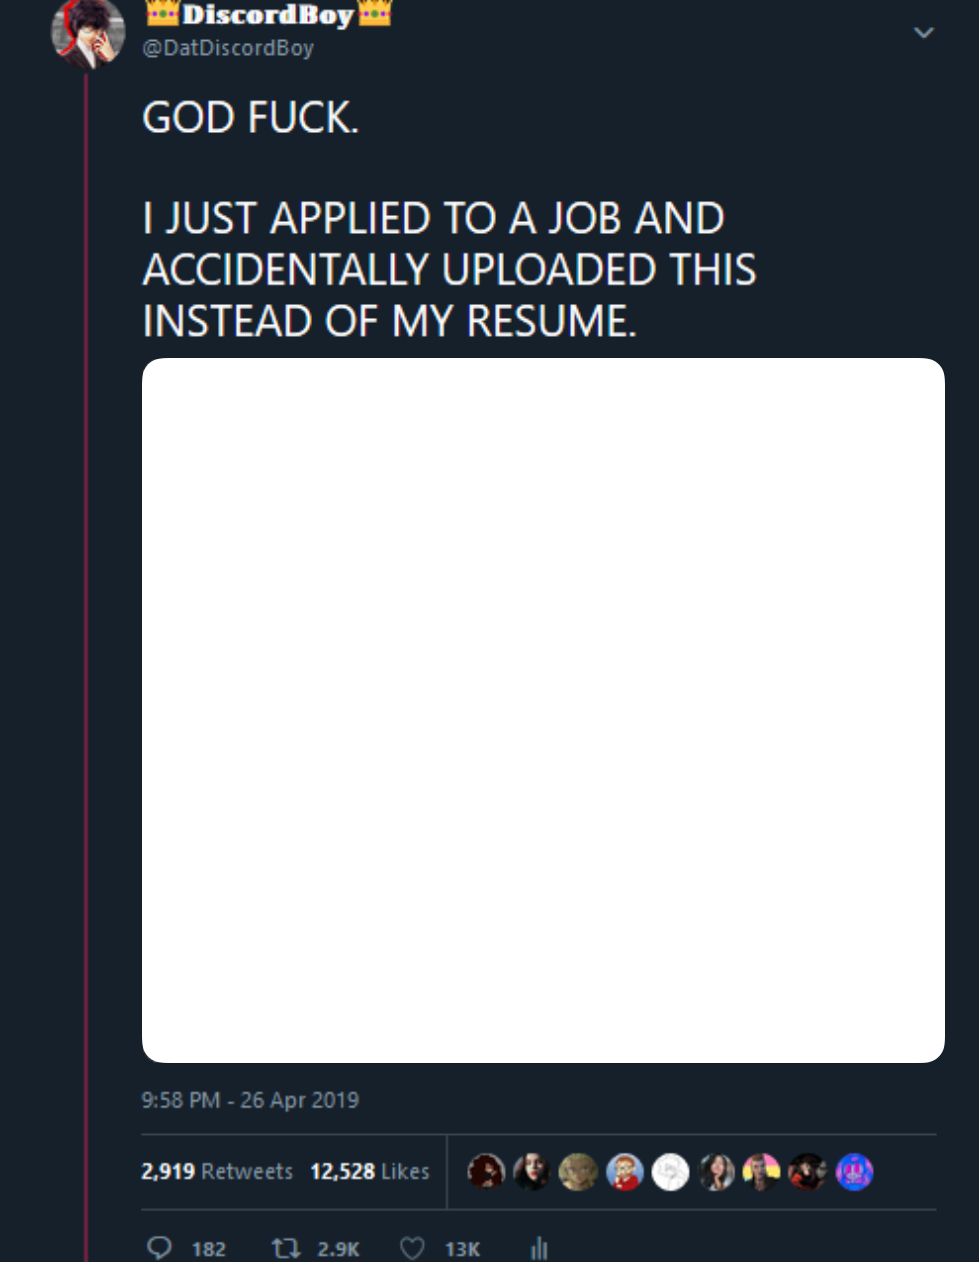
Task: Open DiscordBoy's profile avatar
Action: point(88,33)
